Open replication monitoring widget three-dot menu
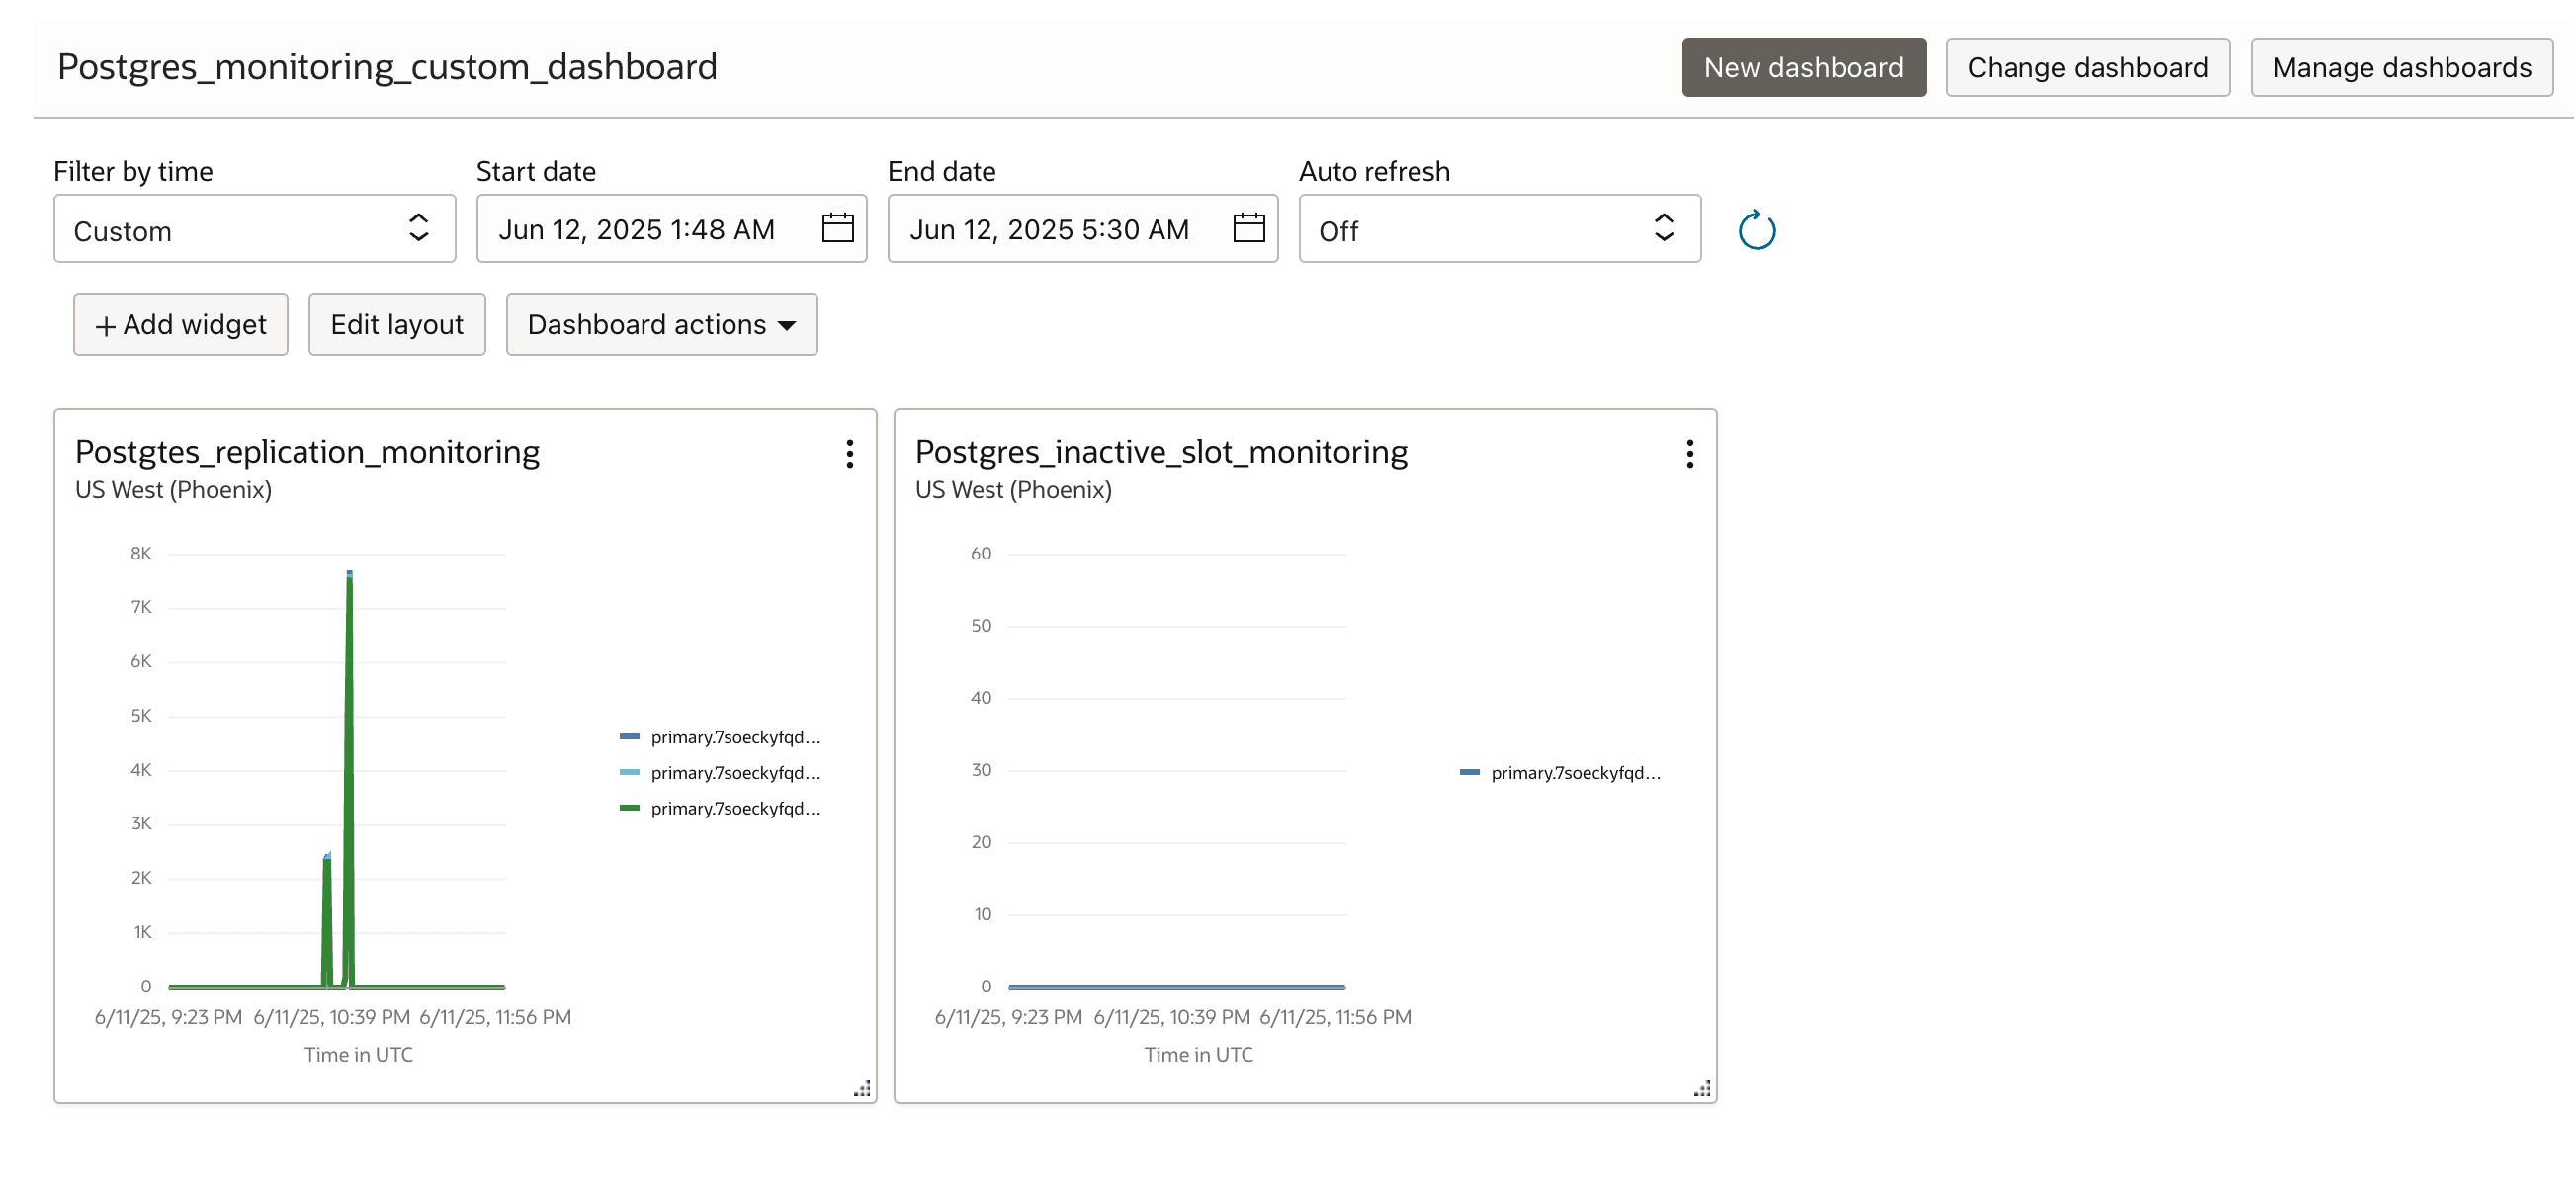The image size is (2576, 1204). coord(849,454)
